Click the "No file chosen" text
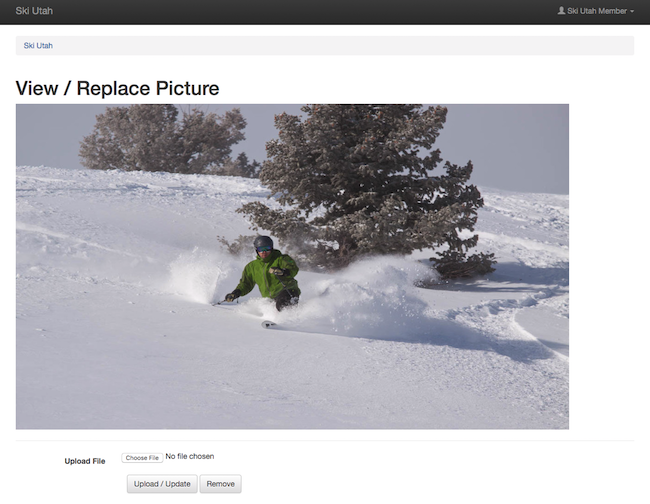 click(189, 457)
